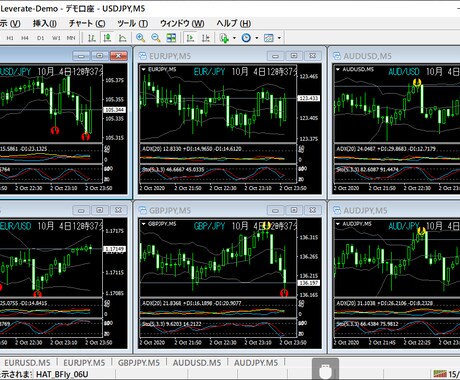Zoom in on the chart
Image resolution: width=460 pixels, height=380 pixels.
click(140, 38)
